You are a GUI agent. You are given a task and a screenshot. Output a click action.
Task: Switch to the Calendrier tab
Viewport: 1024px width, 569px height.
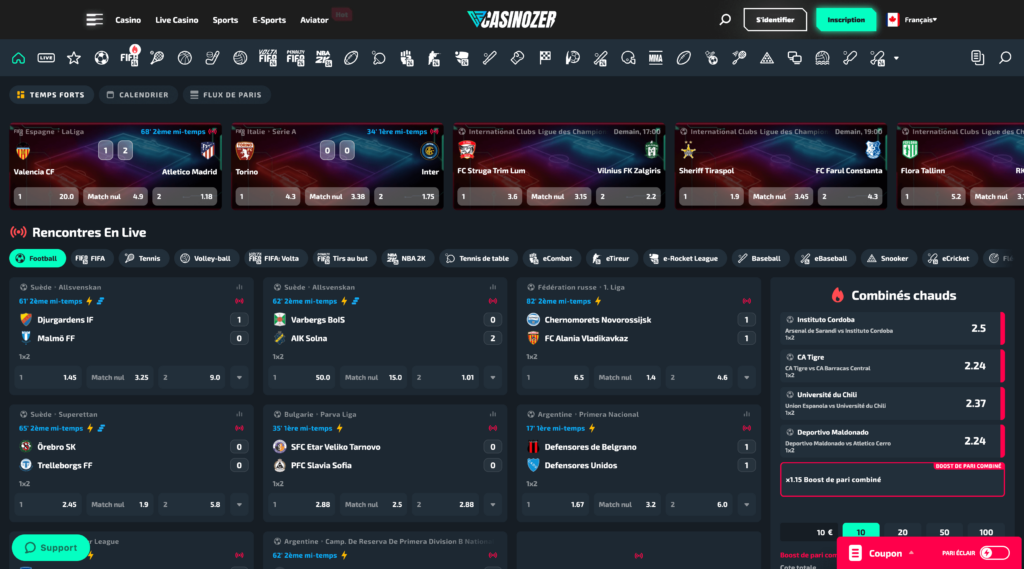[138, 95]
